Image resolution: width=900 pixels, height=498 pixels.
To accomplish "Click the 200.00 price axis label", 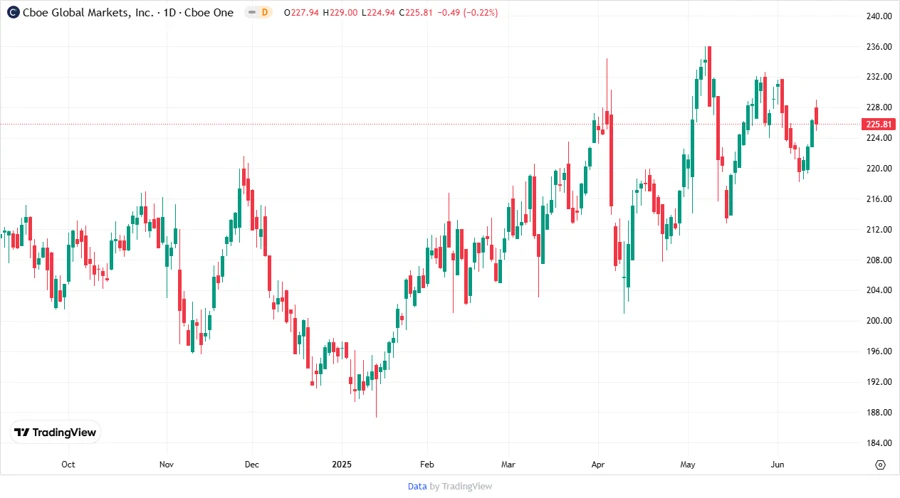I will coord(879,321).
